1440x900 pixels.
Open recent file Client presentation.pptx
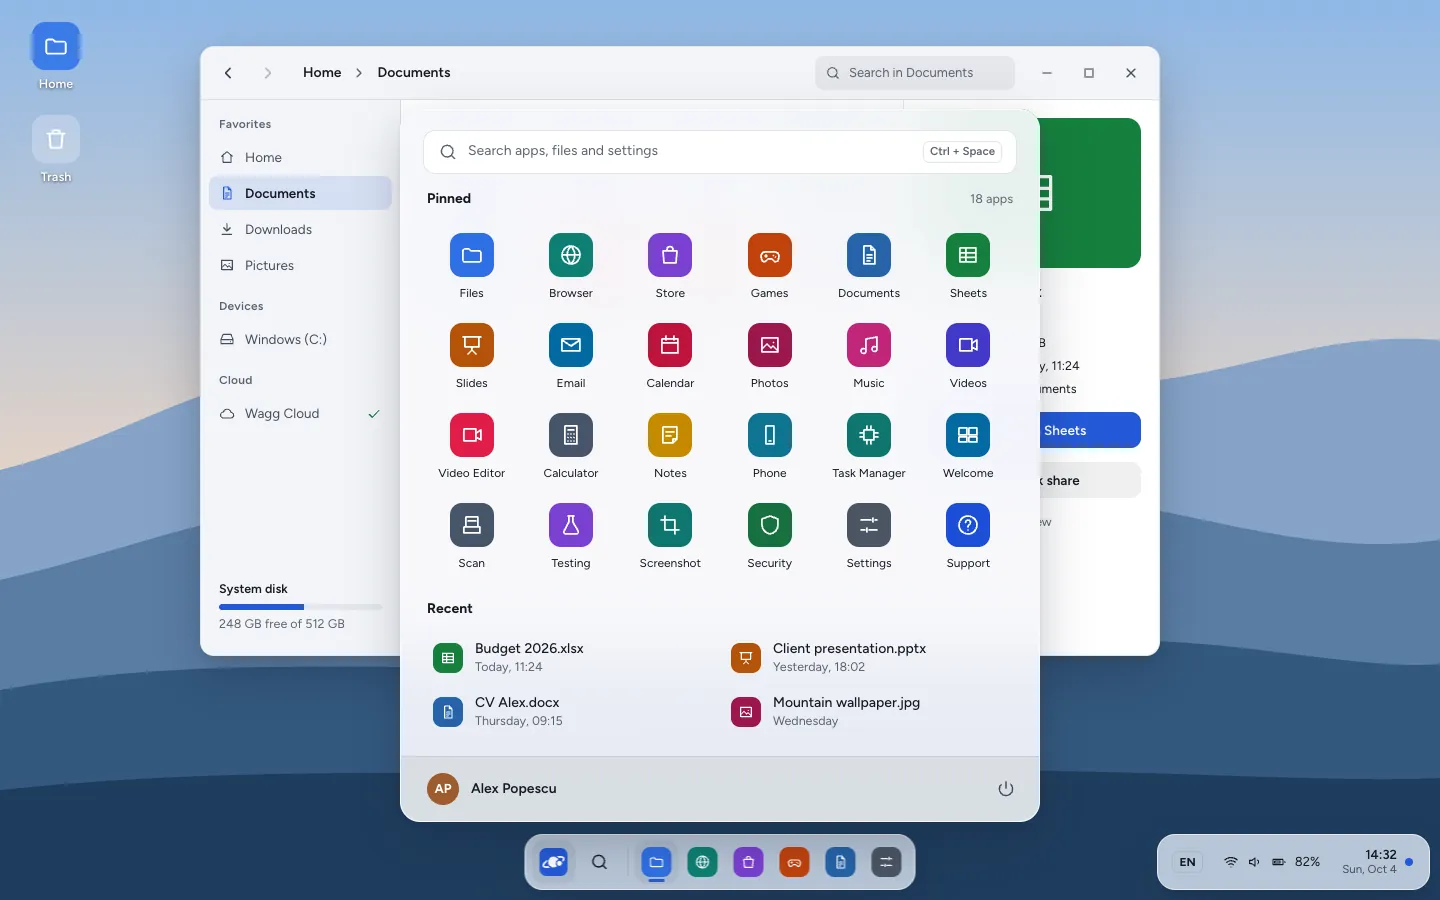[869, 658]
